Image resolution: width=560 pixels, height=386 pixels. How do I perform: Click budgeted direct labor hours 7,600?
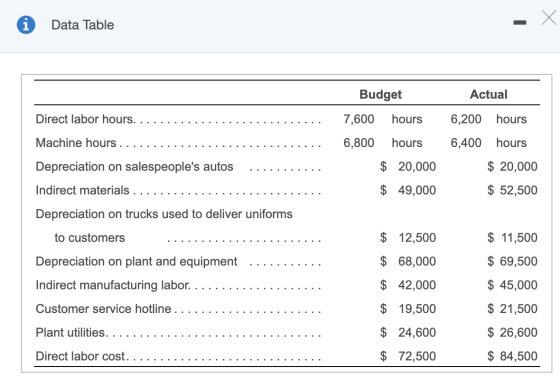359,119
